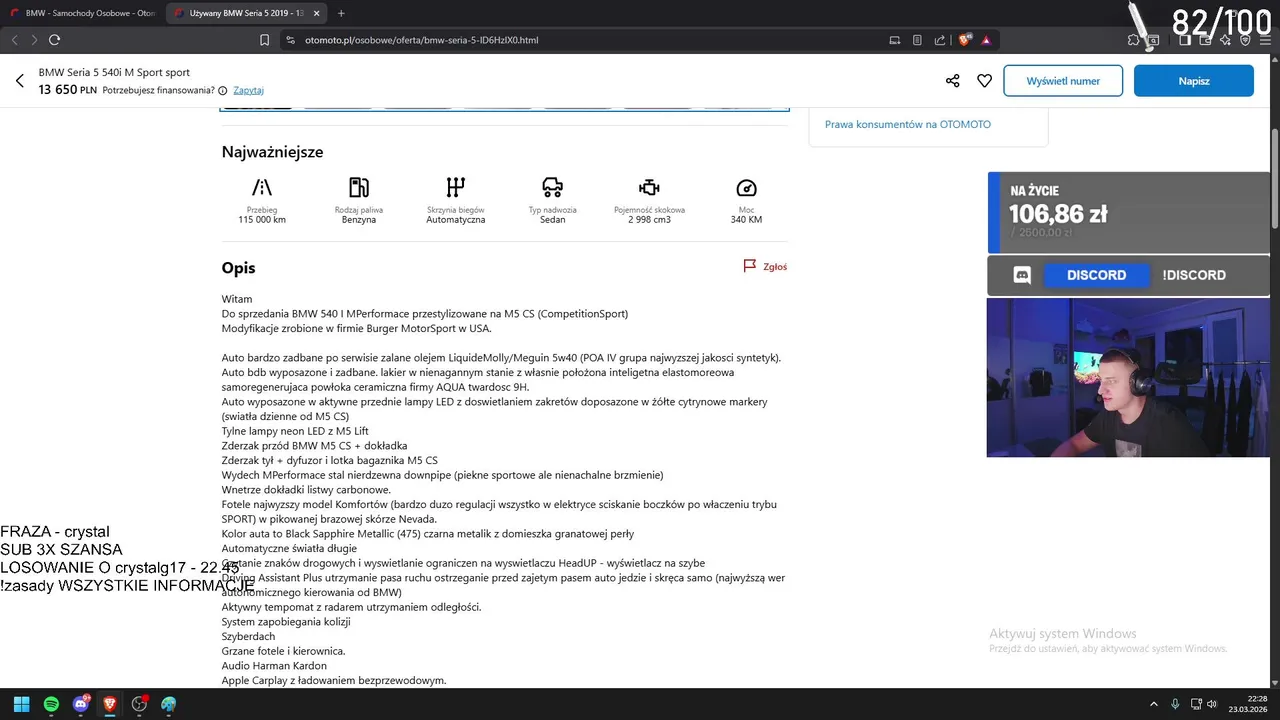The image size is (1280, 720).
Task: Close the Używany BMW Seria 5 tab
Action: pyautogui.click(x=316, y=13)
